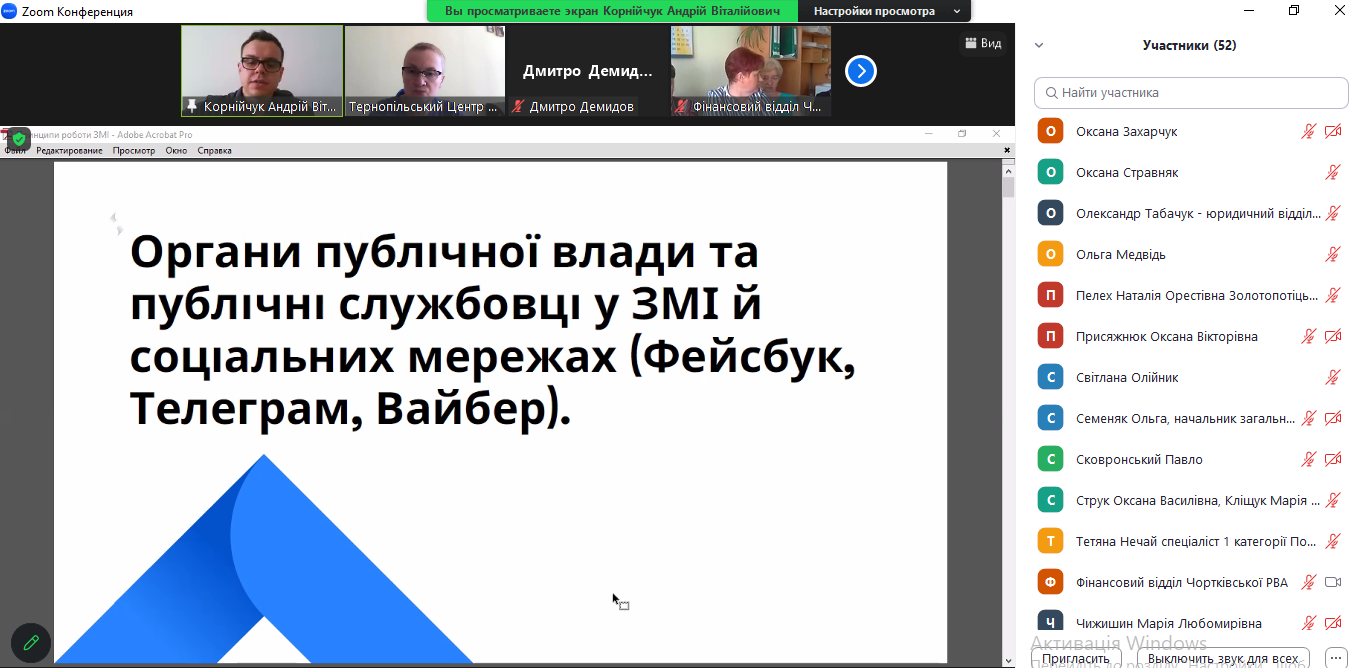The image size is (1355, 668).
Task: Click the Найти участника search field
Action: pos(1191,92)
